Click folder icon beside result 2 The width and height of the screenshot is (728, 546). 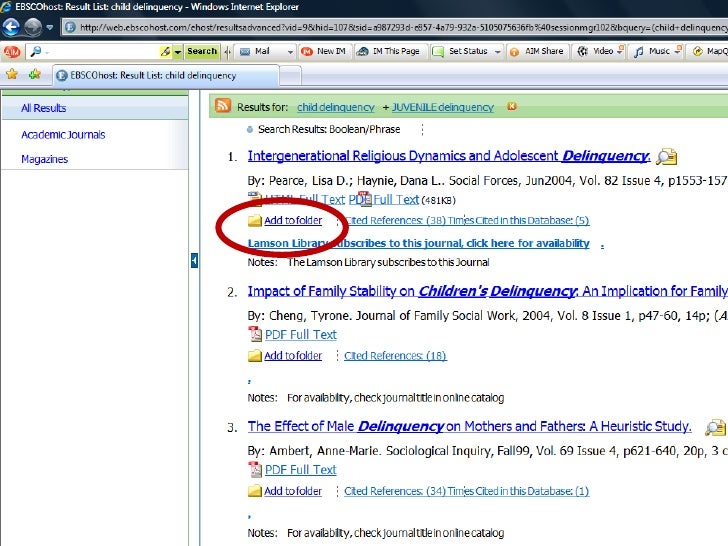254,356
